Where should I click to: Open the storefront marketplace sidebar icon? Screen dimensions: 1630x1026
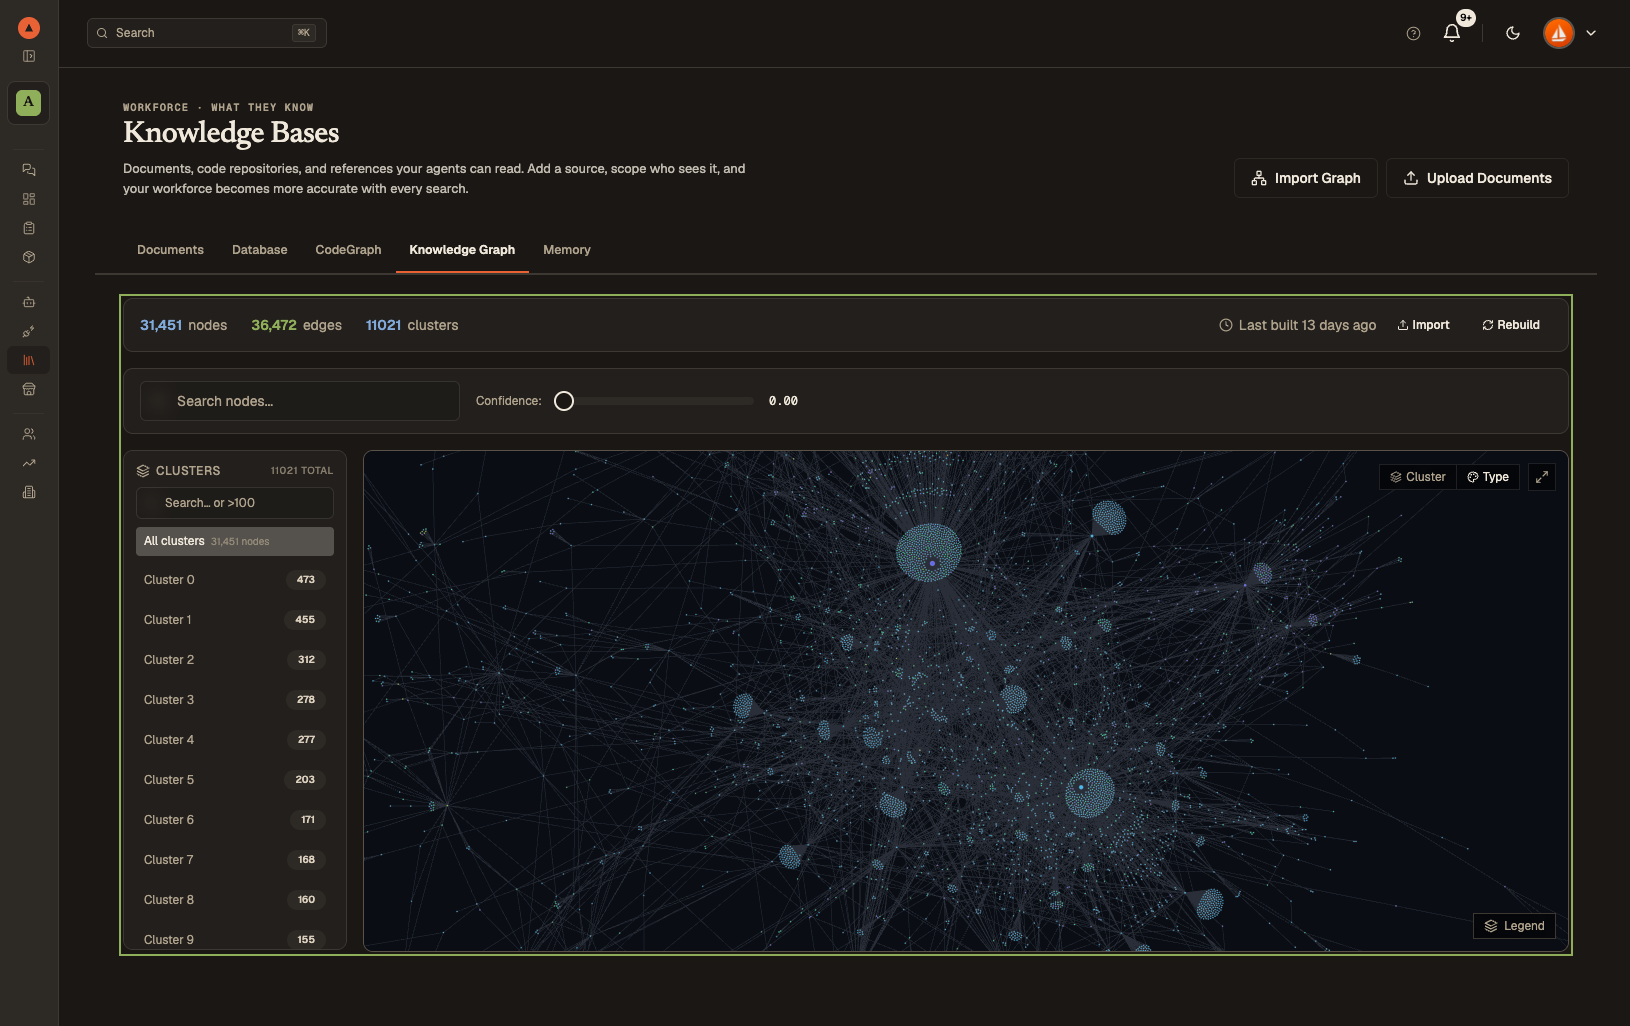(x=29, y=389)
